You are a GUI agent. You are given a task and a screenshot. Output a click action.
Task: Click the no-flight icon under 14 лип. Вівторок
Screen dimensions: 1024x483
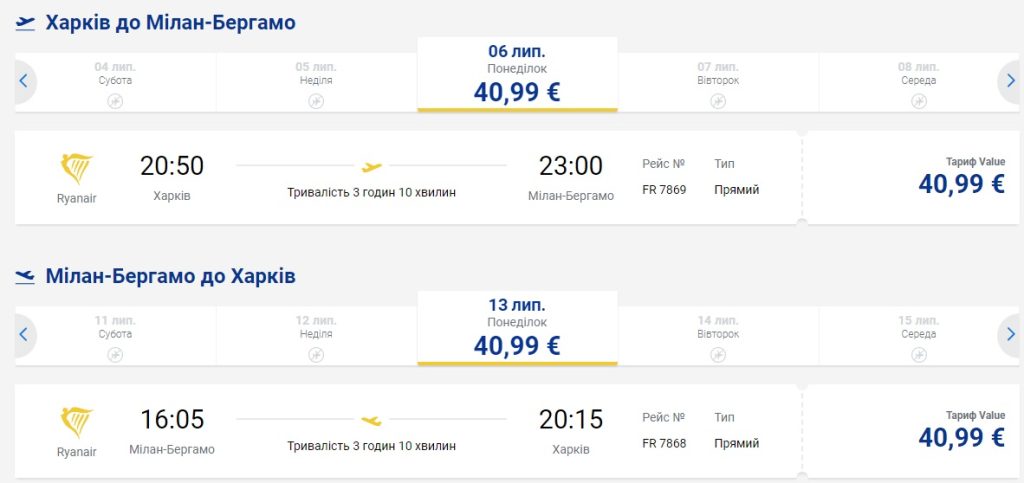(x=718, y=355)
